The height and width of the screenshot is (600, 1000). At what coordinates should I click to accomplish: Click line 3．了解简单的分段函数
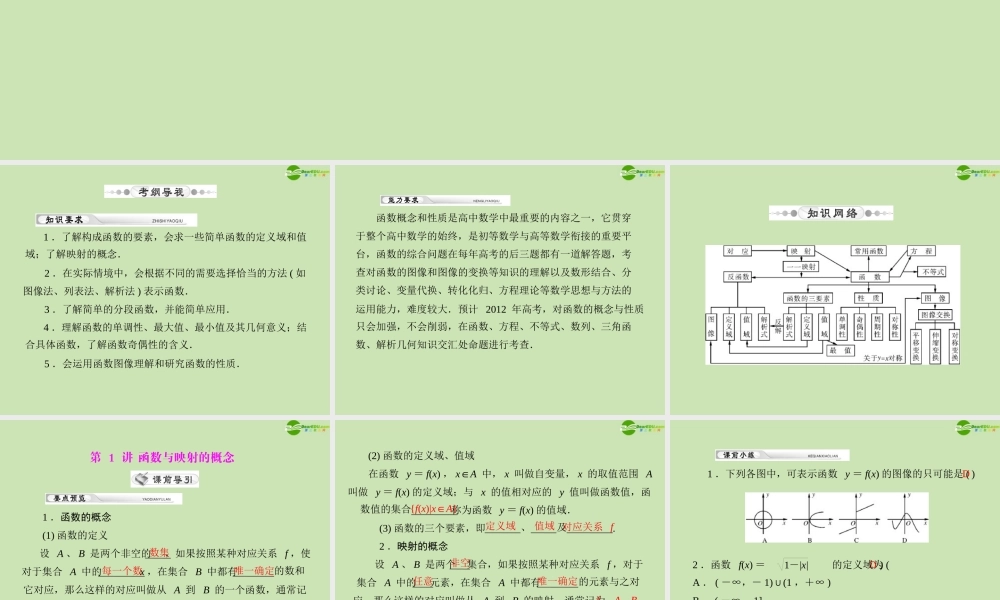coord(136,309)
